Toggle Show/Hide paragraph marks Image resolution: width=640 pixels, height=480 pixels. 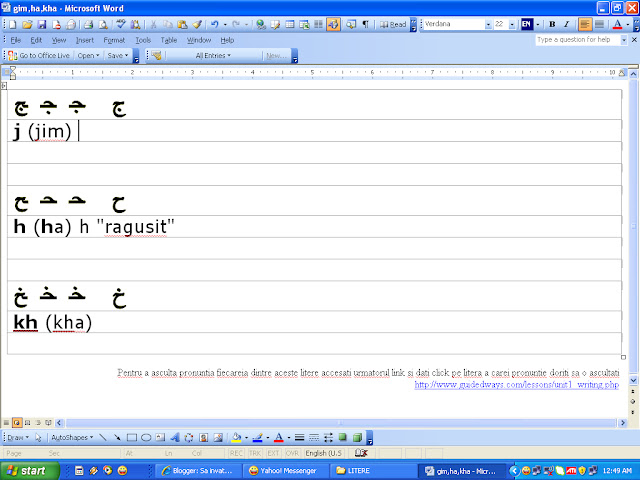[x=366, y=24]
